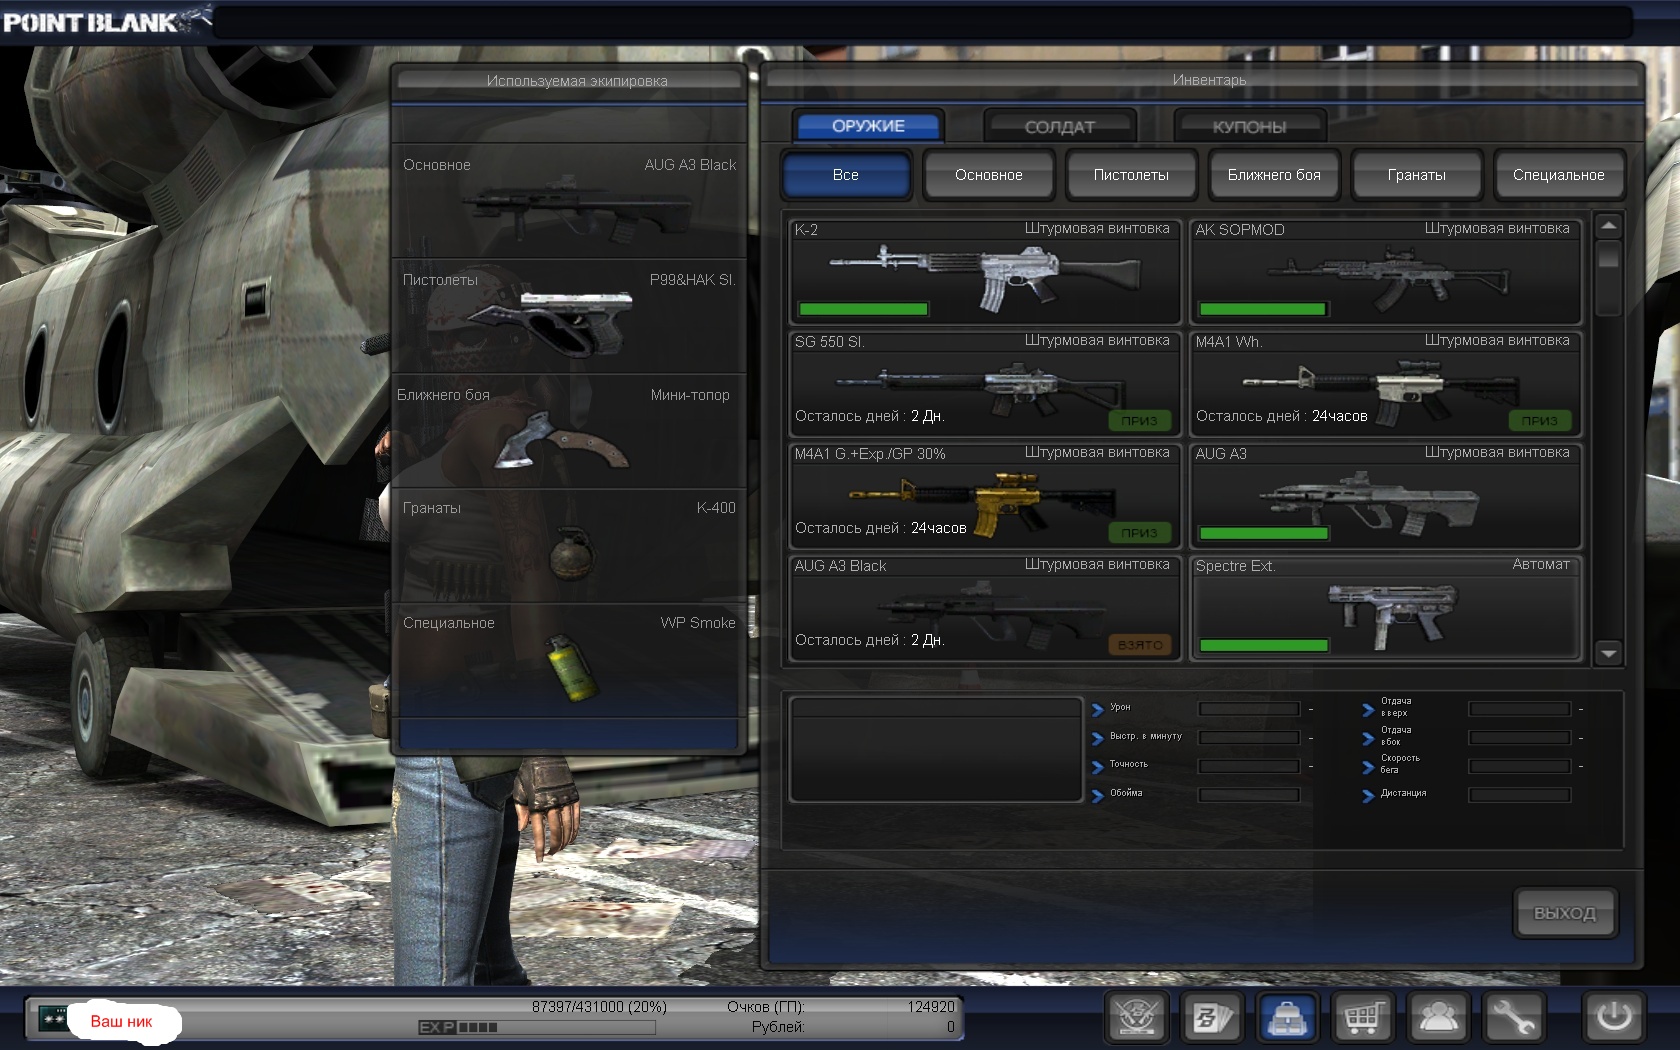Filter weapons by Ближнего боя
This screenshot has height=1050, width=1680.
tap(1274, 175)
